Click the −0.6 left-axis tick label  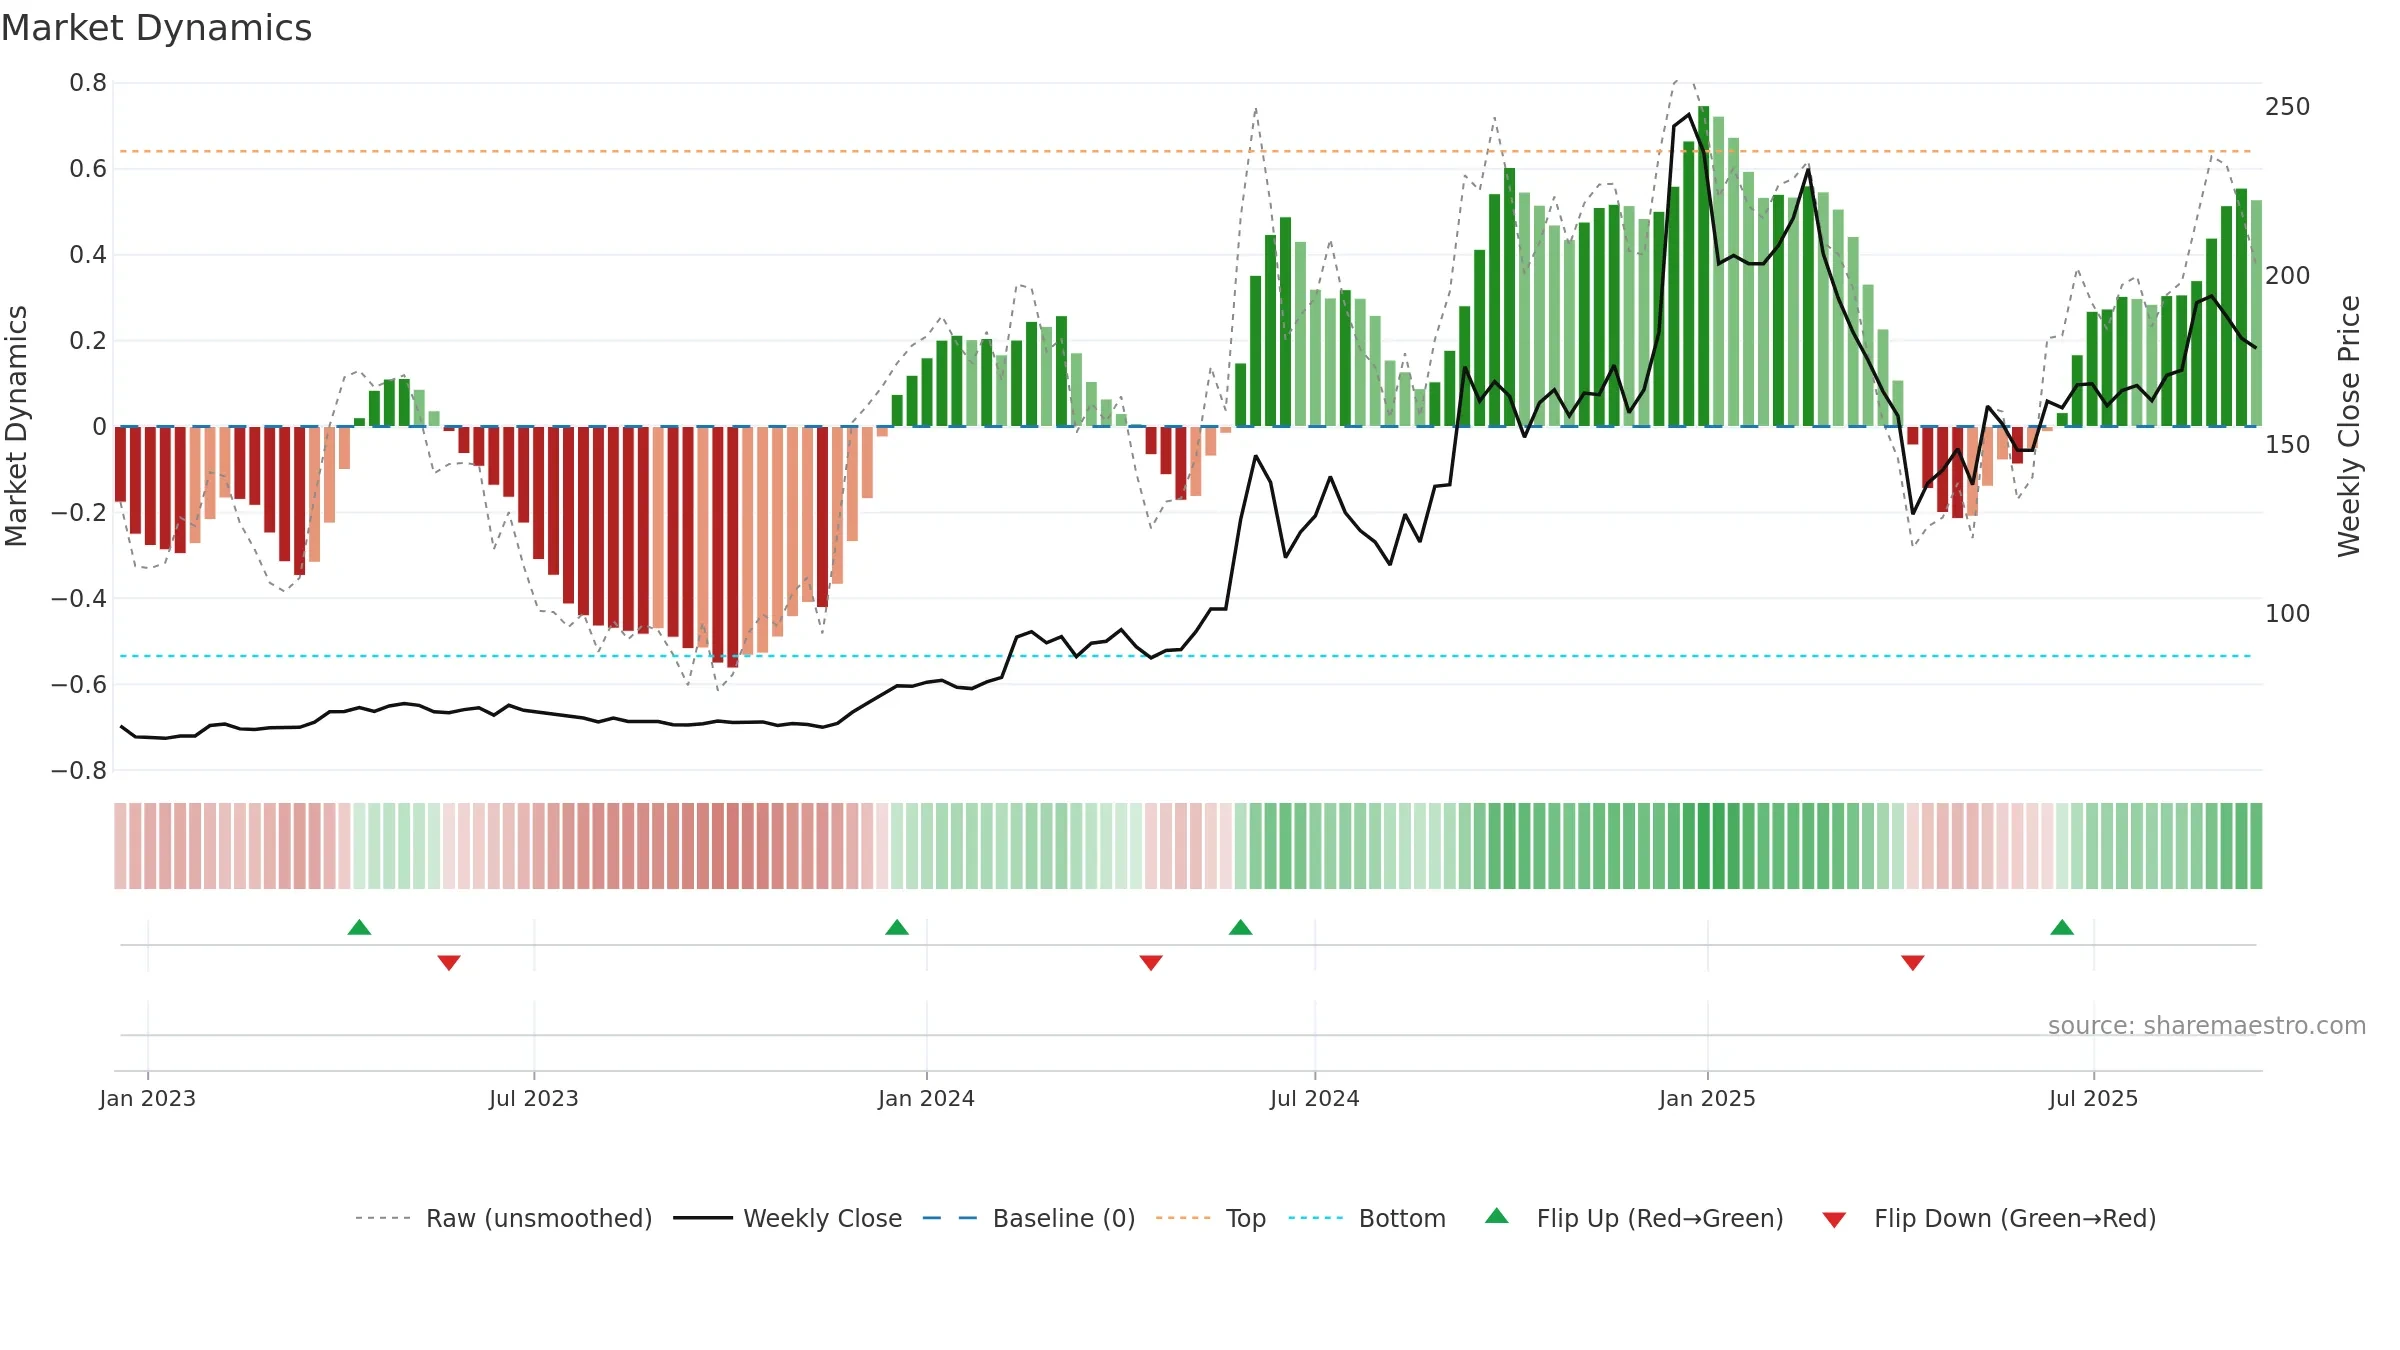click(79, 685)
